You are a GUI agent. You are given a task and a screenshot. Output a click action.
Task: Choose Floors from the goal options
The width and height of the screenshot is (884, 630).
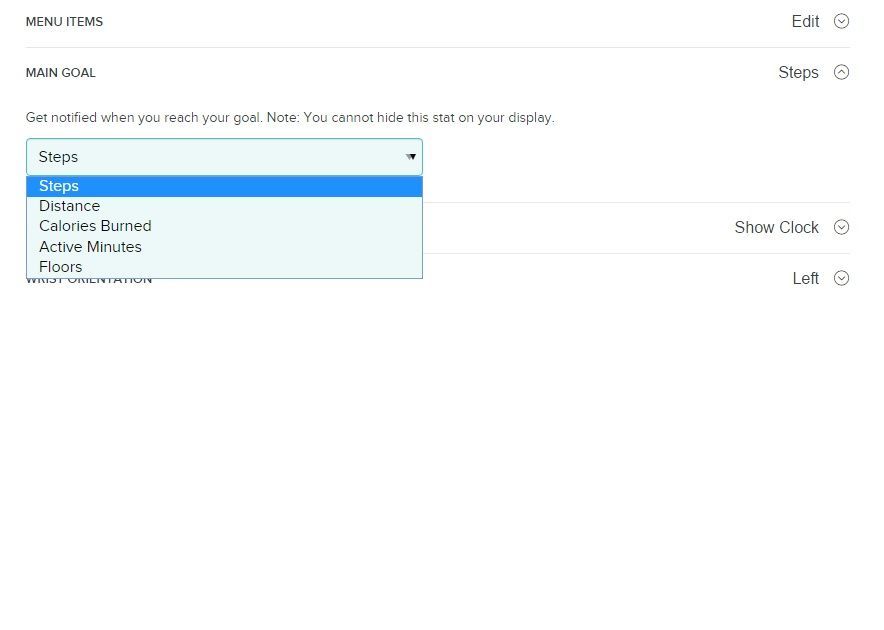60,267
